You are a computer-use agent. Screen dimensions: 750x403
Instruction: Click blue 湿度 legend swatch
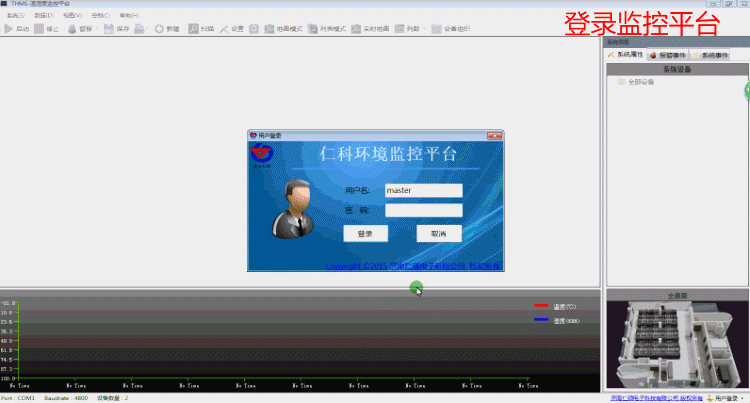(x=541, y=320)
